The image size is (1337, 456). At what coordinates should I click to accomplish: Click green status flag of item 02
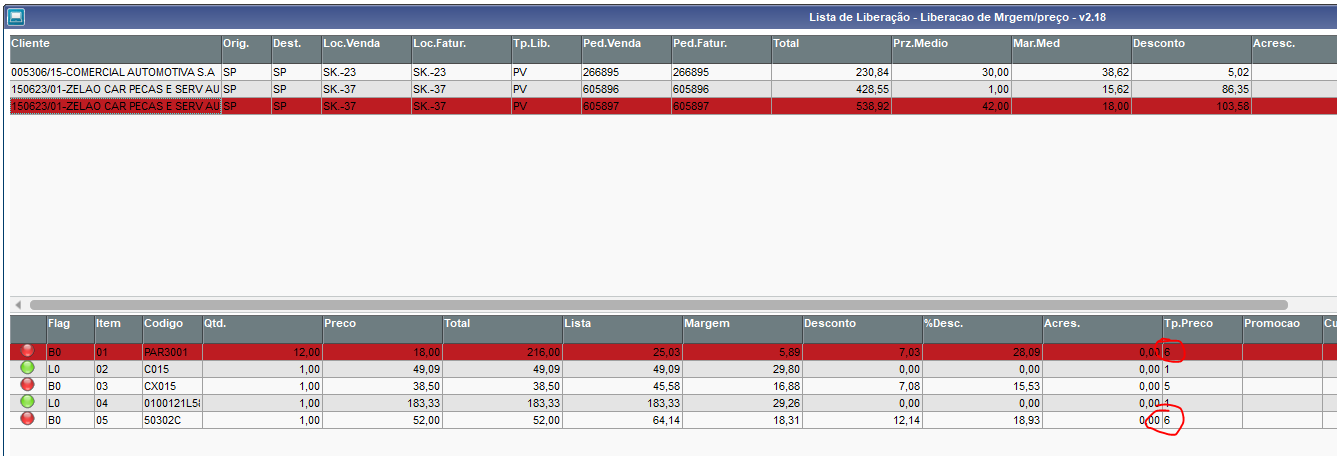tap(27, 368)
